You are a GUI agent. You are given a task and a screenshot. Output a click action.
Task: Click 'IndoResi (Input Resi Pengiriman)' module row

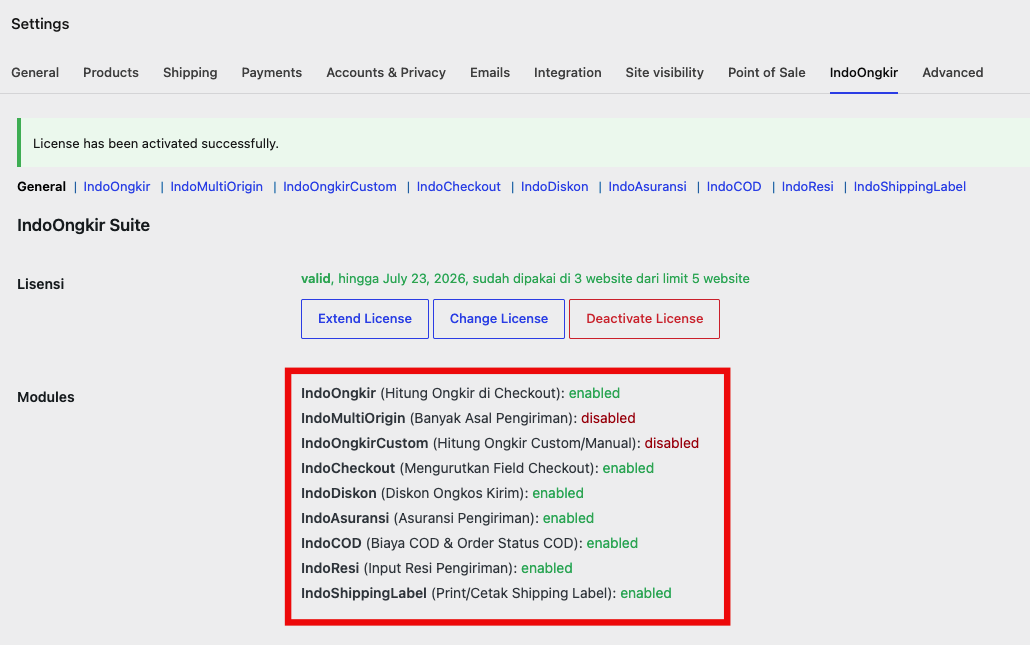pyautogui.click(x=437, y=568)
